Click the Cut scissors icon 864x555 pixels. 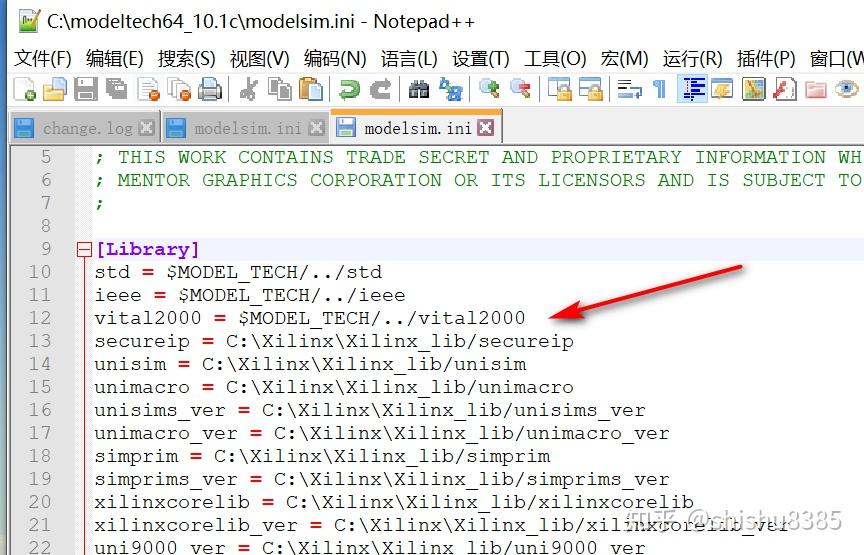tap(249, 89)
